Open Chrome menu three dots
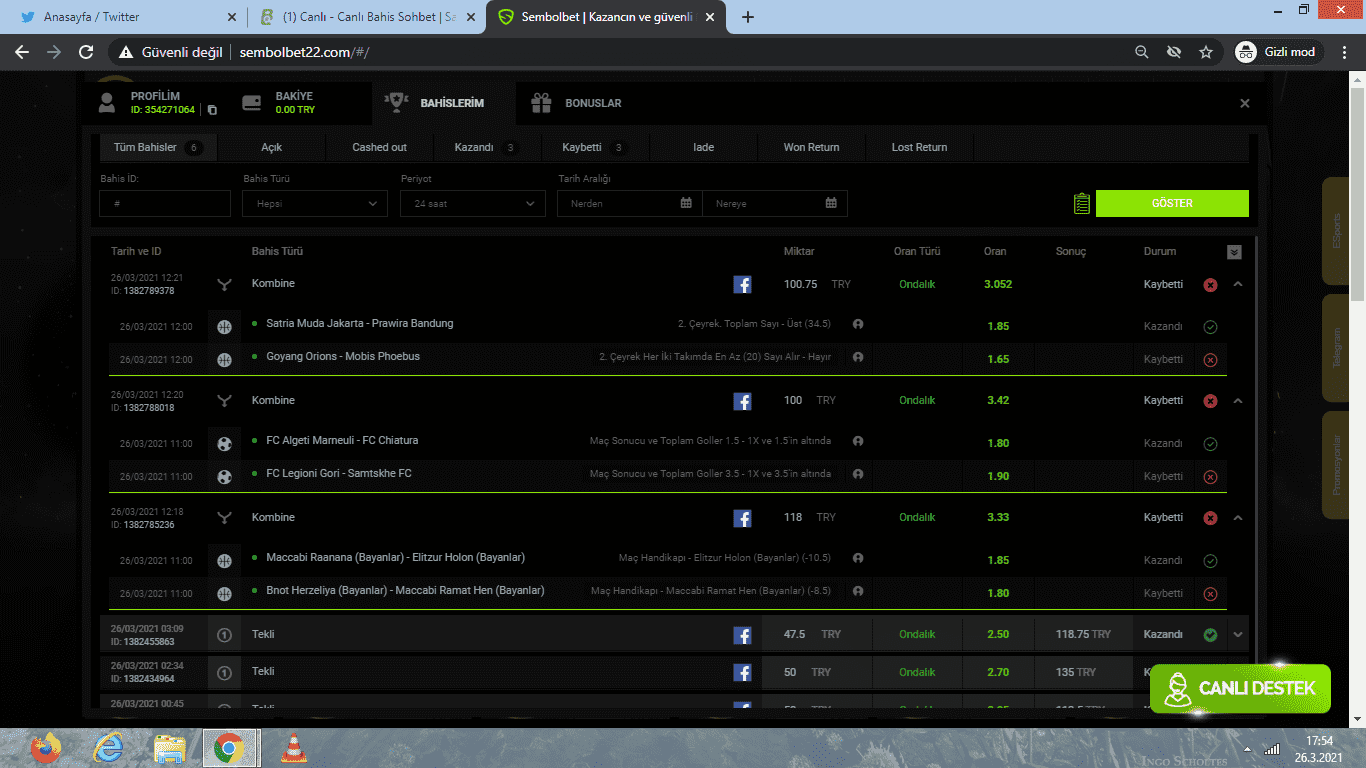 [x=1346, y=52]
